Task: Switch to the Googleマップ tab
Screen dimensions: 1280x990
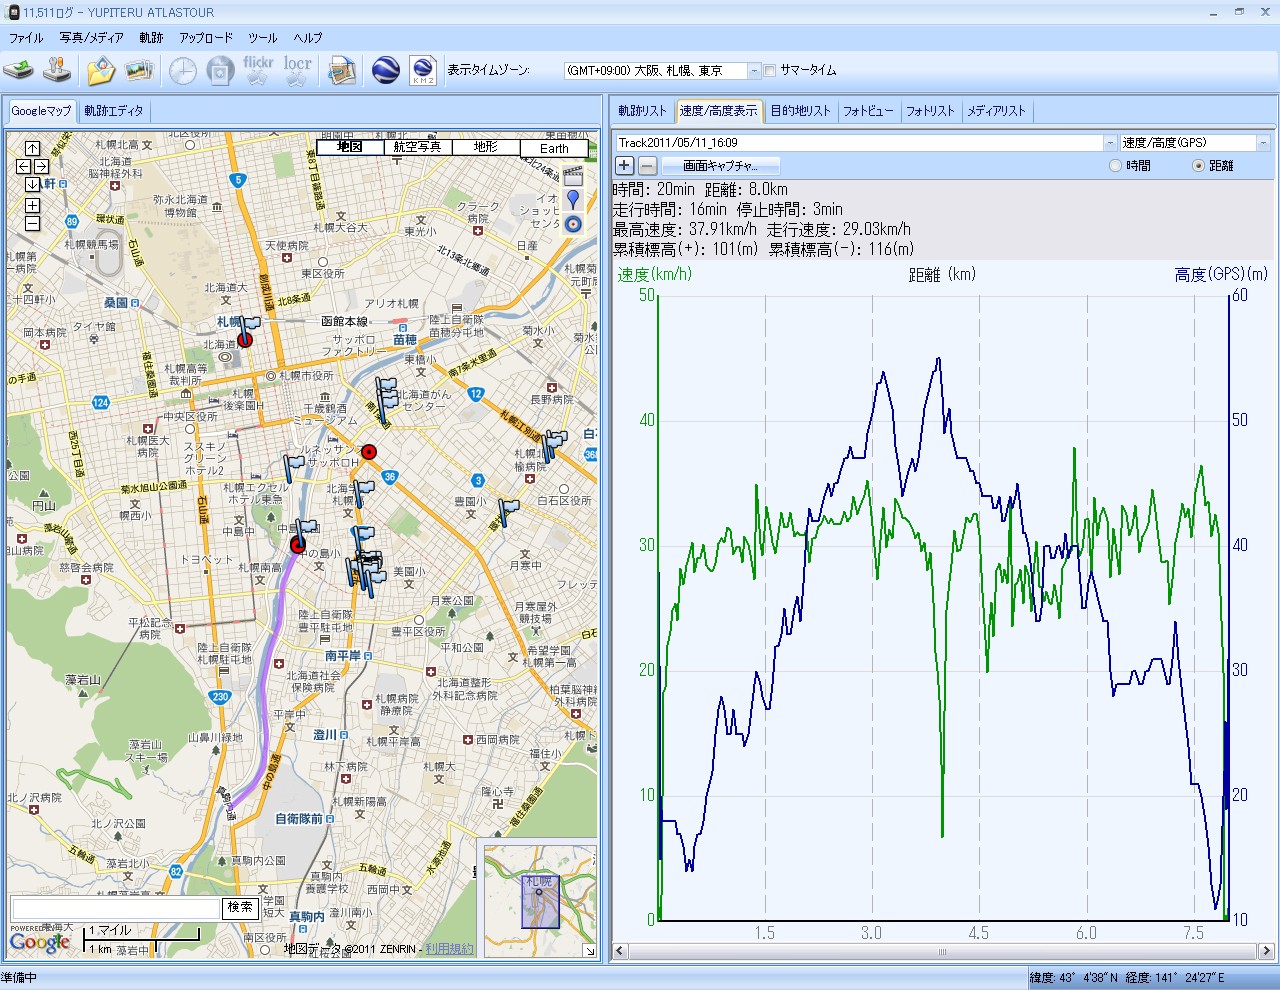Action: pyautogui.click(x=42, y=111)
